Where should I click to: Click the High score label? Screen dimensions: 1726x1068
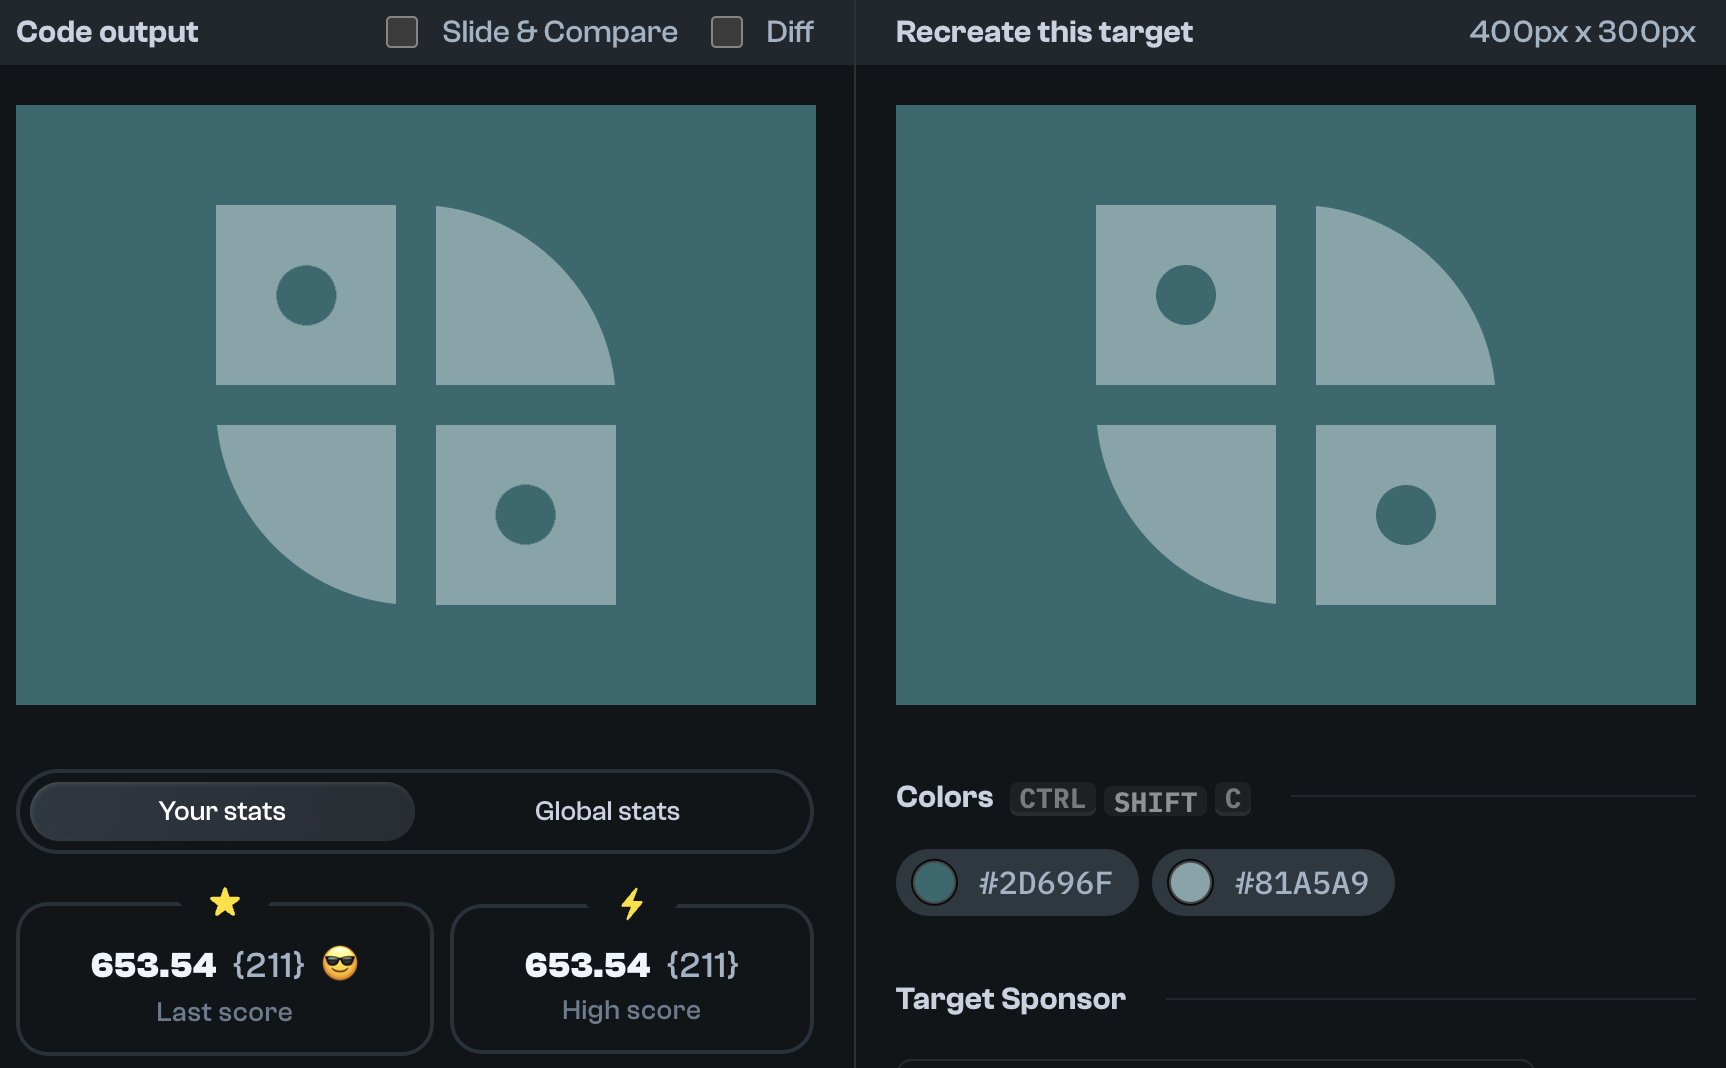click(631, 1010)
